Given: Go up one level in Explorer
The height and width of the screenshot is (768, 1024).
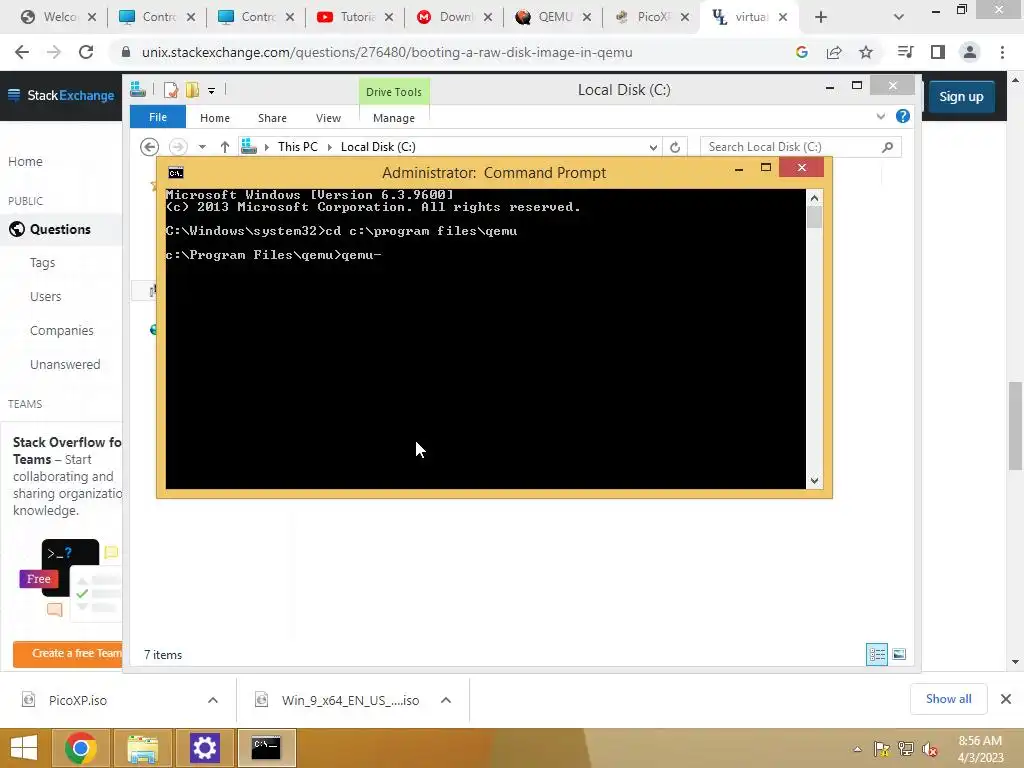Looking at the screenshot, I should [225, 147].
